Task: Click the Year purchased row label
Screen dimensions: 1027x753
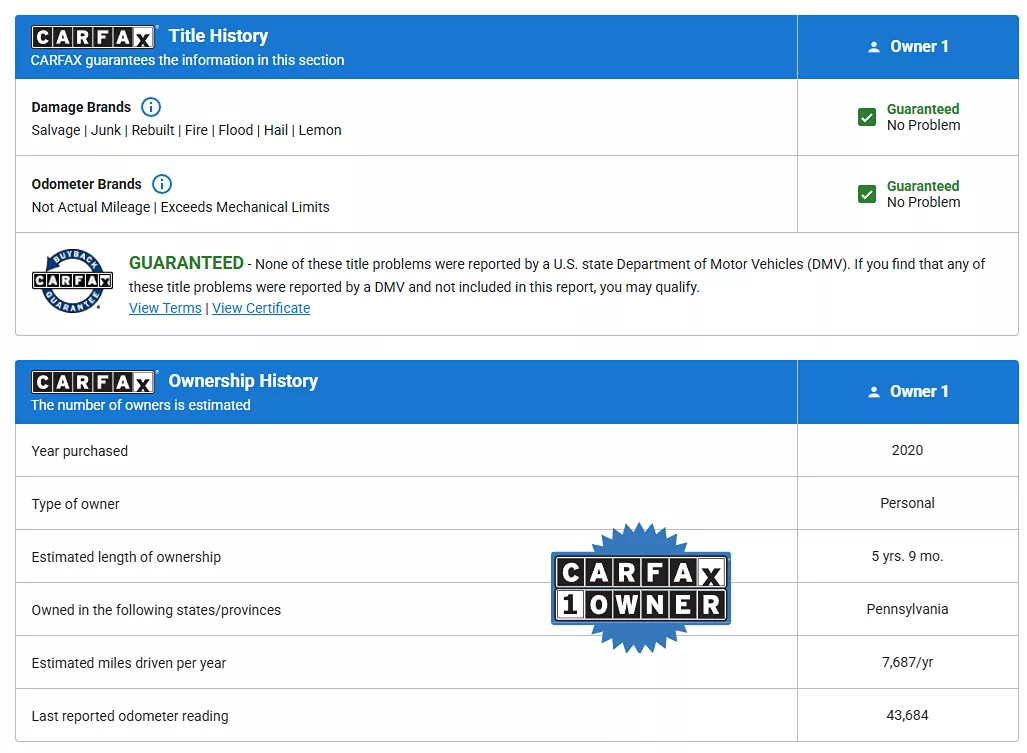Action: [x=80, y=451]
